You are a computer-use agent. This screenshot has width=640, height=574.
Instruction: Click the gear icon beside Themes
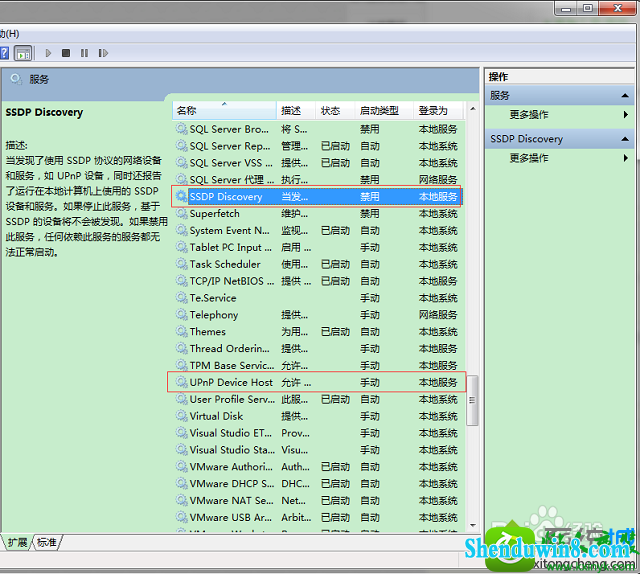pos(182,331)
